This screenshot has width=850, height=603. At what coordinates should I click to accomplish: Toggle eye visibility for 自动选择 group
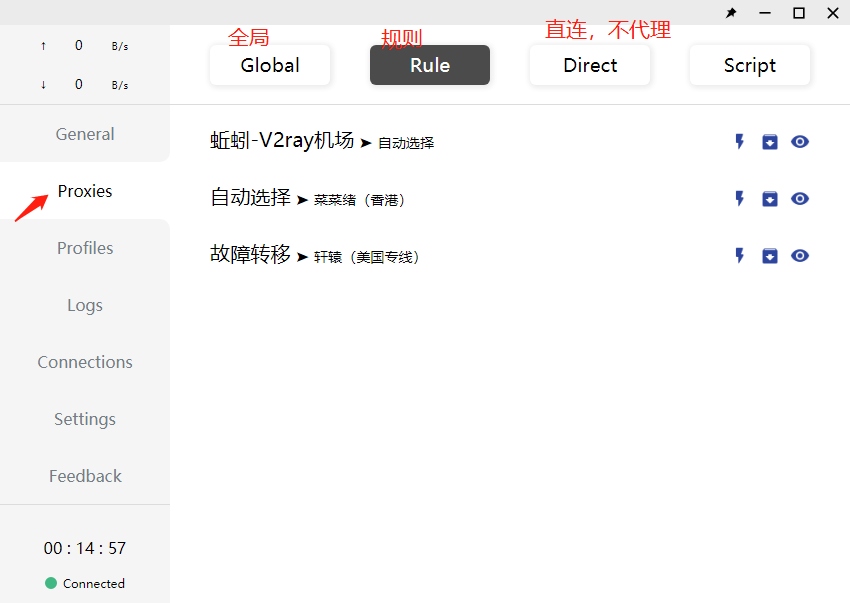(800, 199)
